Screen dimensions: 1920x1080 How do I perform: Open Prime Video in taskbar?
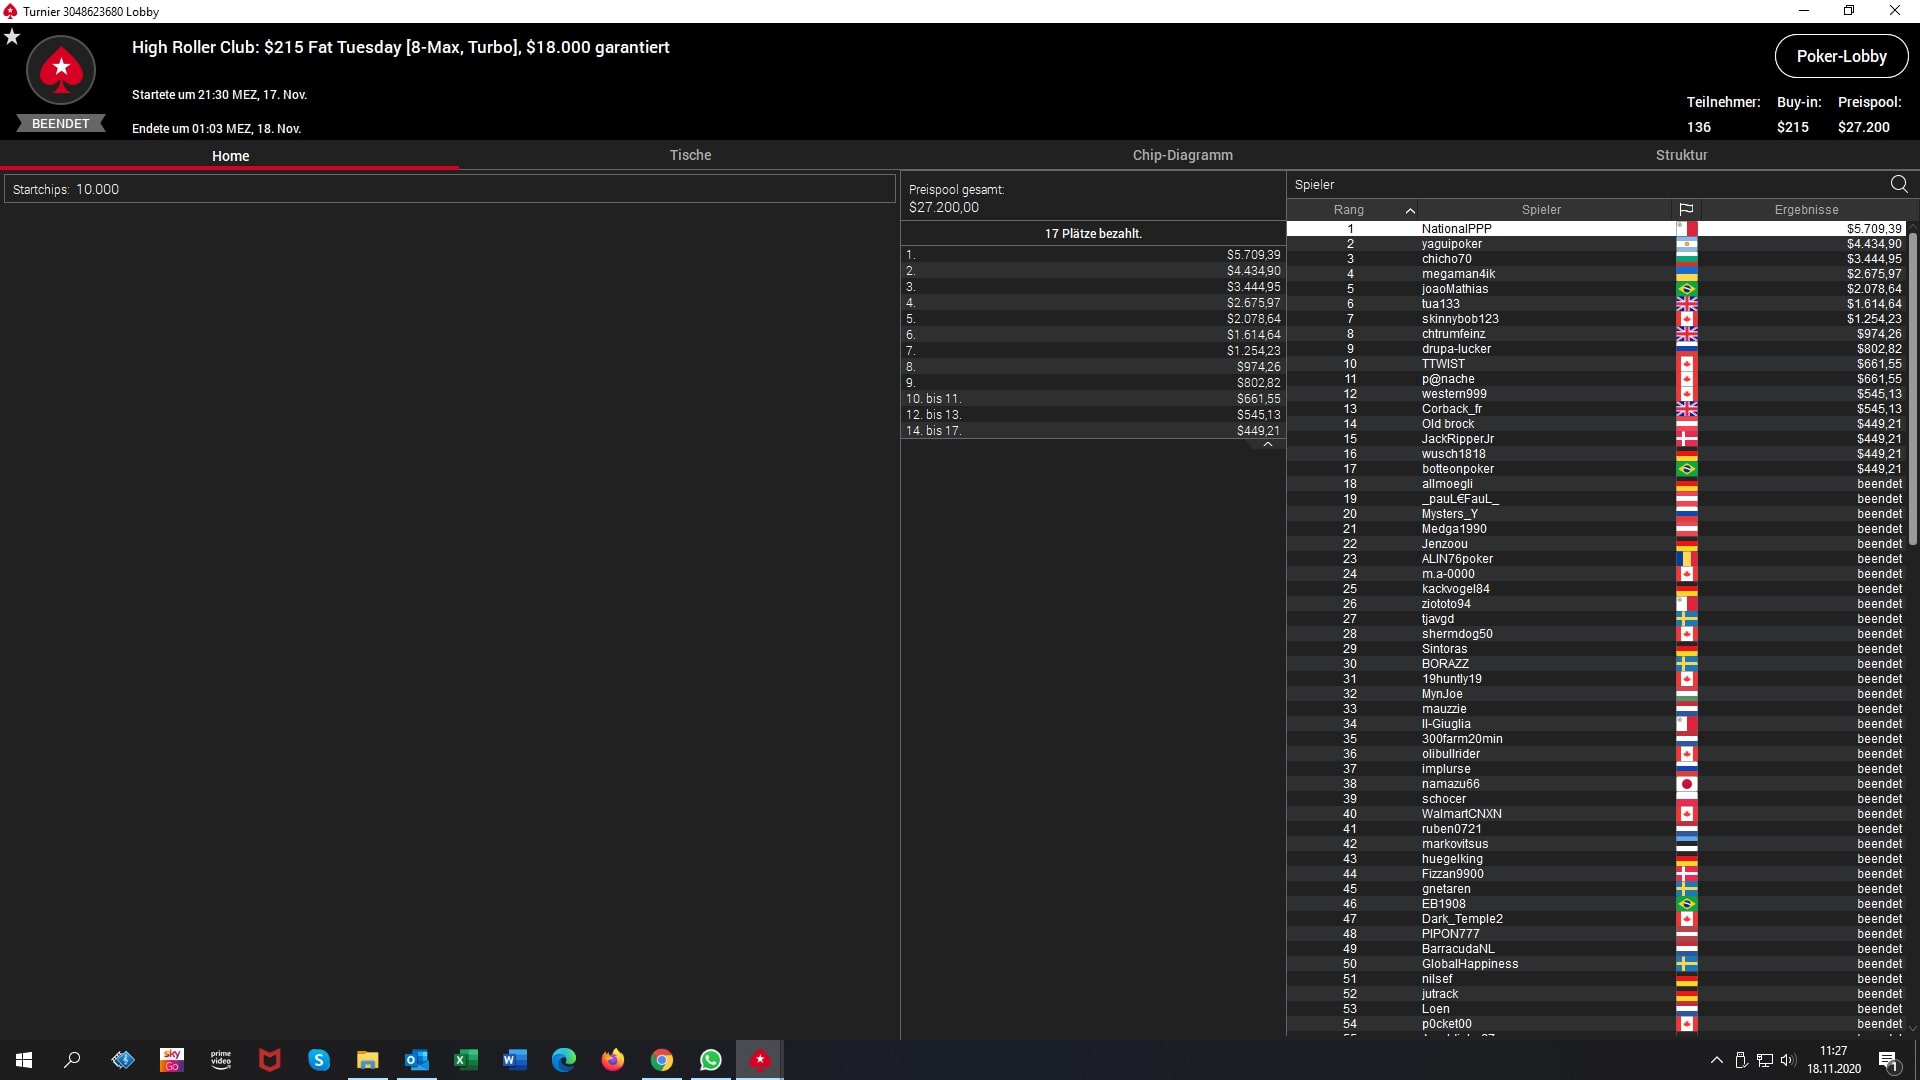[221, 1060]
